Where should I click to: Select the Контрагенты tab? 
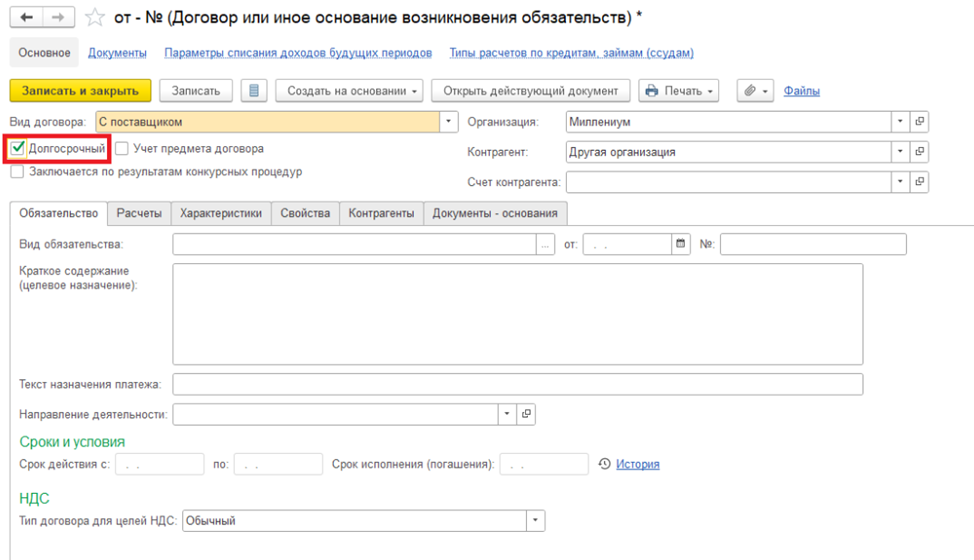click(381, 213)
